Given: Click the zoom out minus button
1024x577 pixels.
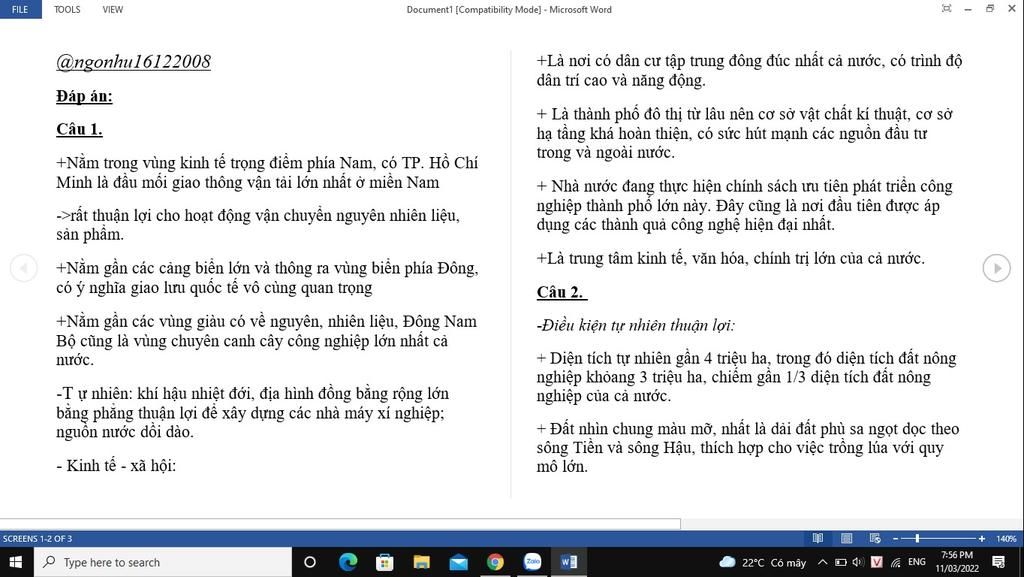Looking at the screenshot, I should pos(895,538).
